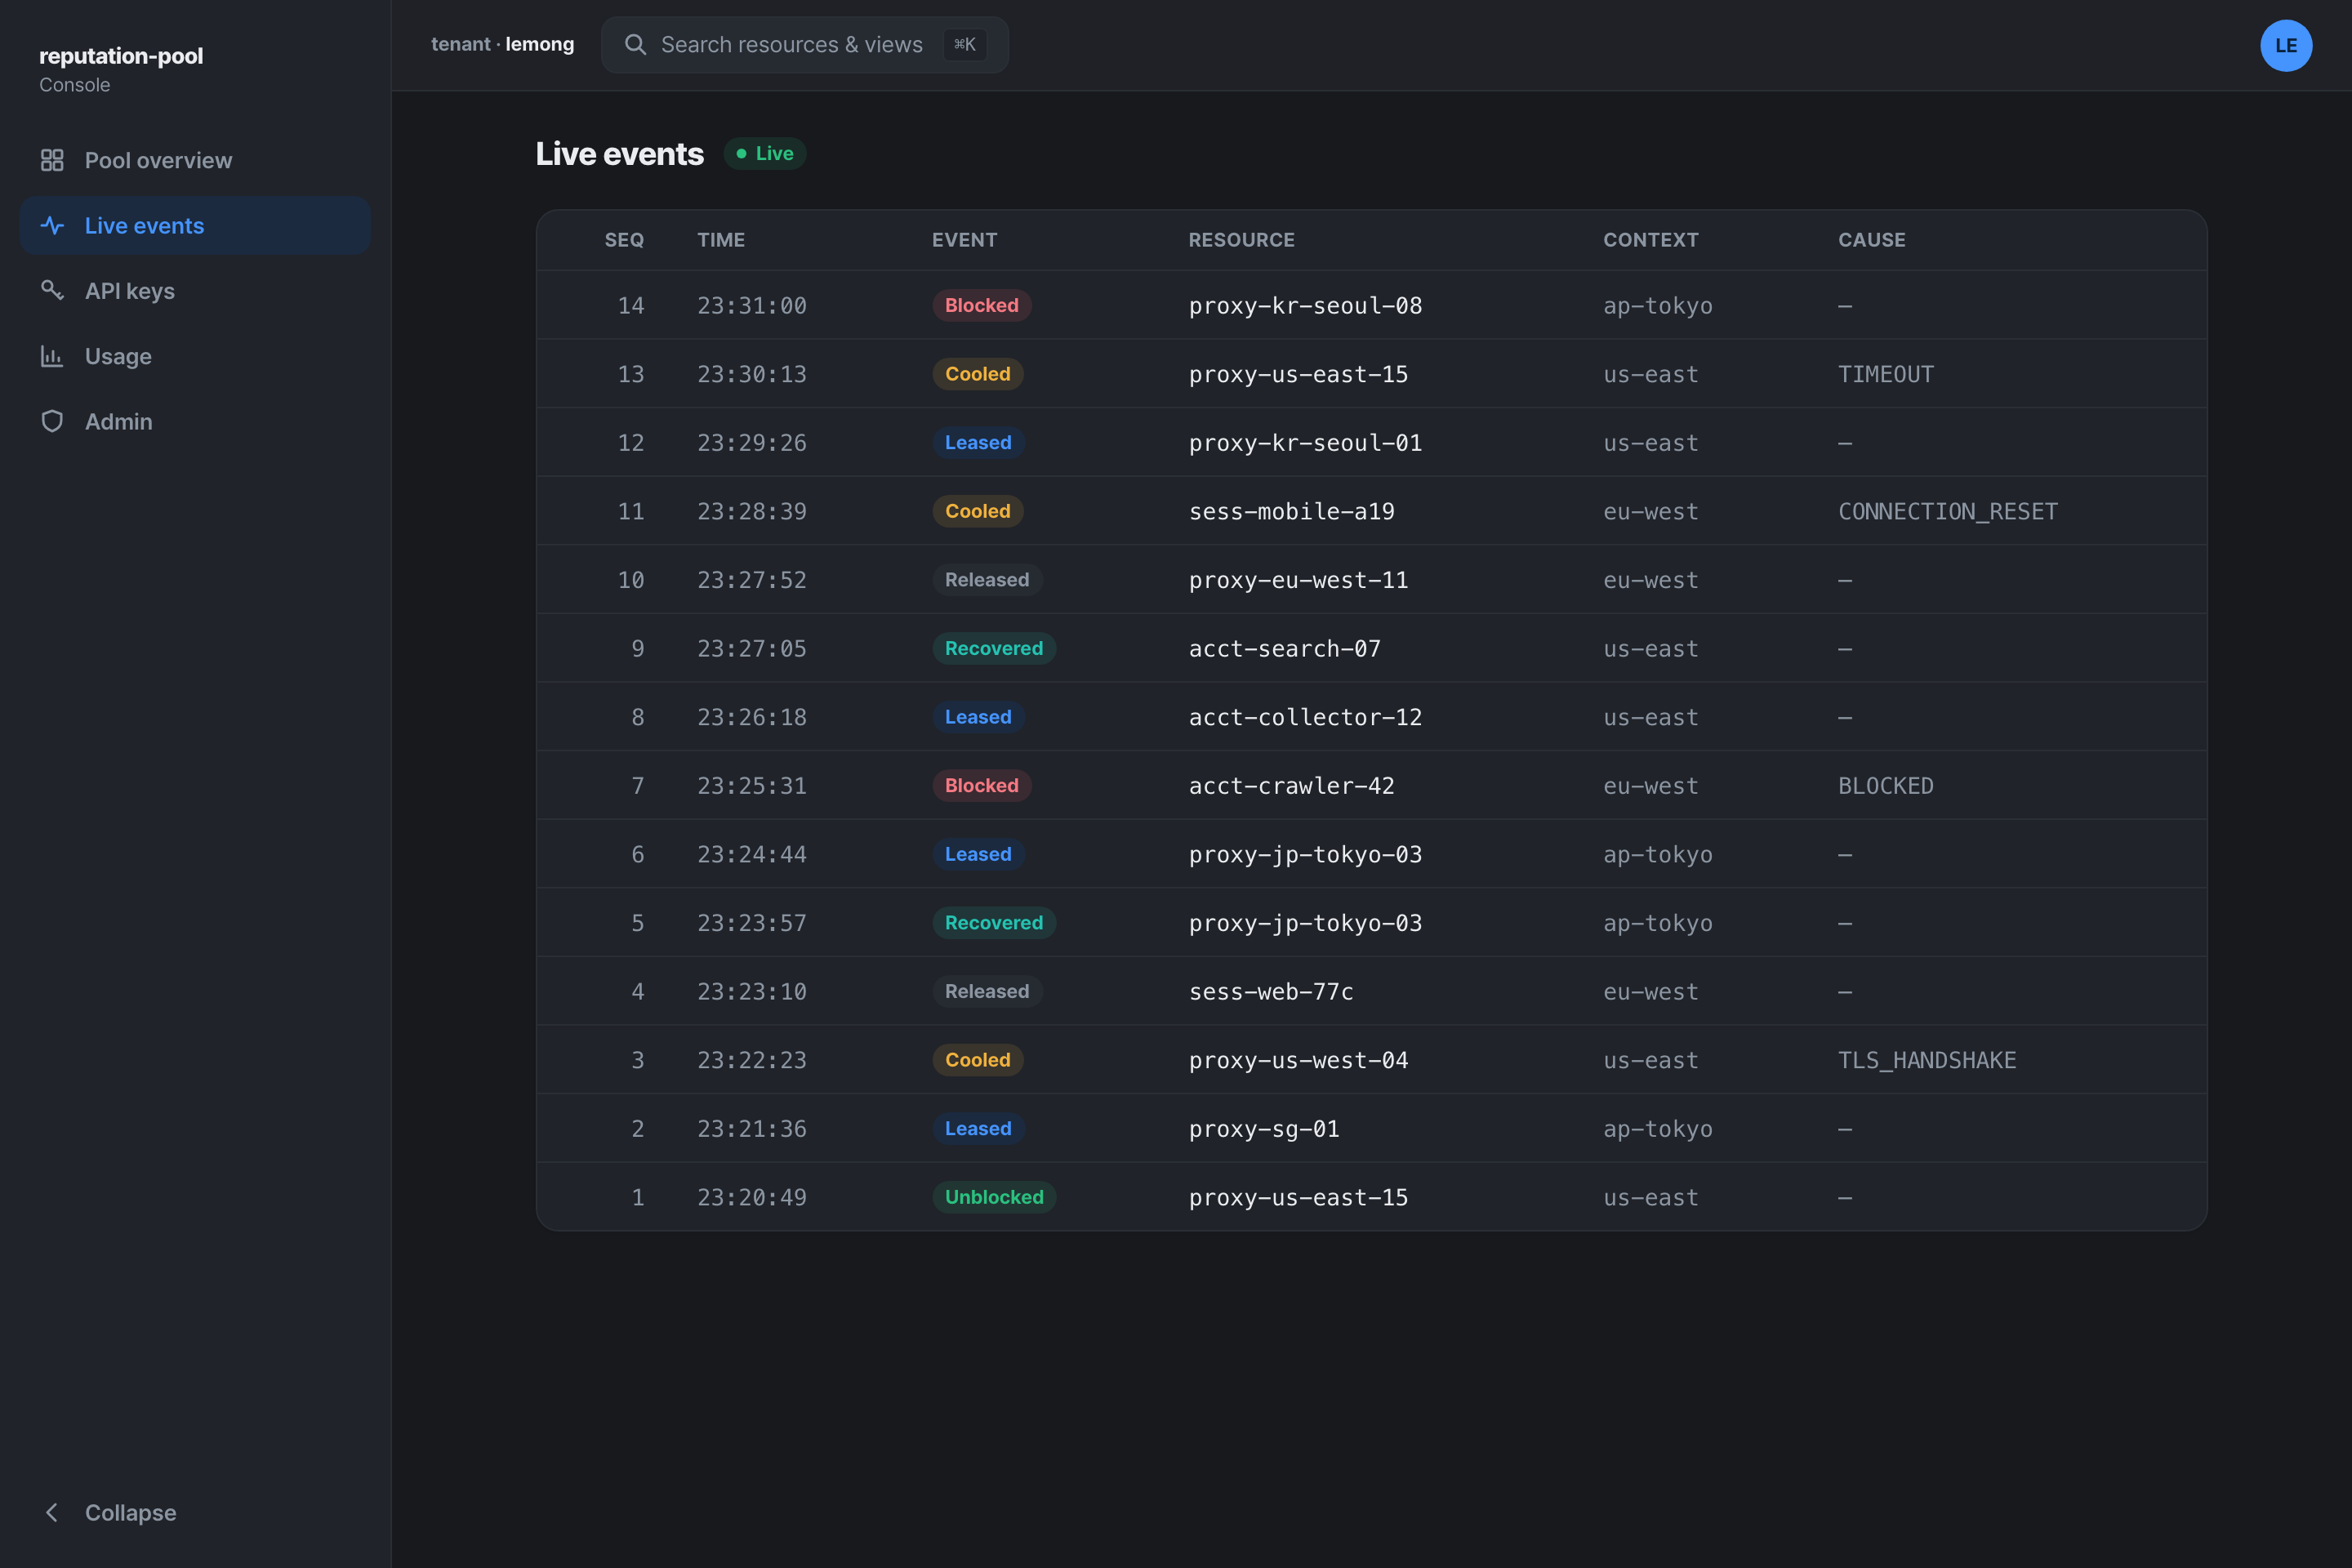Go to API keys page
The height and width of the screenshot is (1568, 2352).
click(195, 290)
